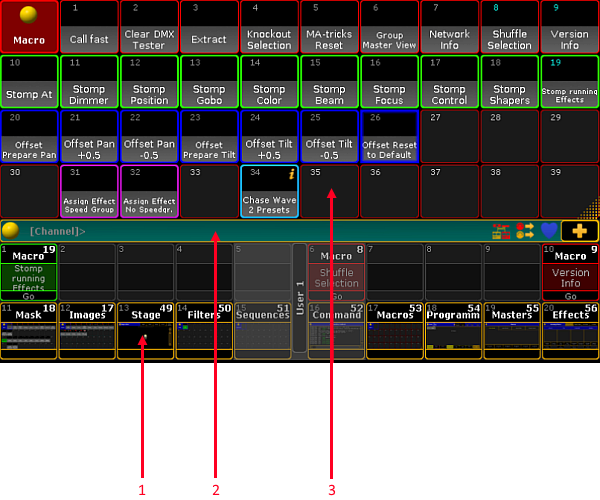Click the network session consoles icon
The height and width of the screenshot is (500, 600).
click(501, 231)
